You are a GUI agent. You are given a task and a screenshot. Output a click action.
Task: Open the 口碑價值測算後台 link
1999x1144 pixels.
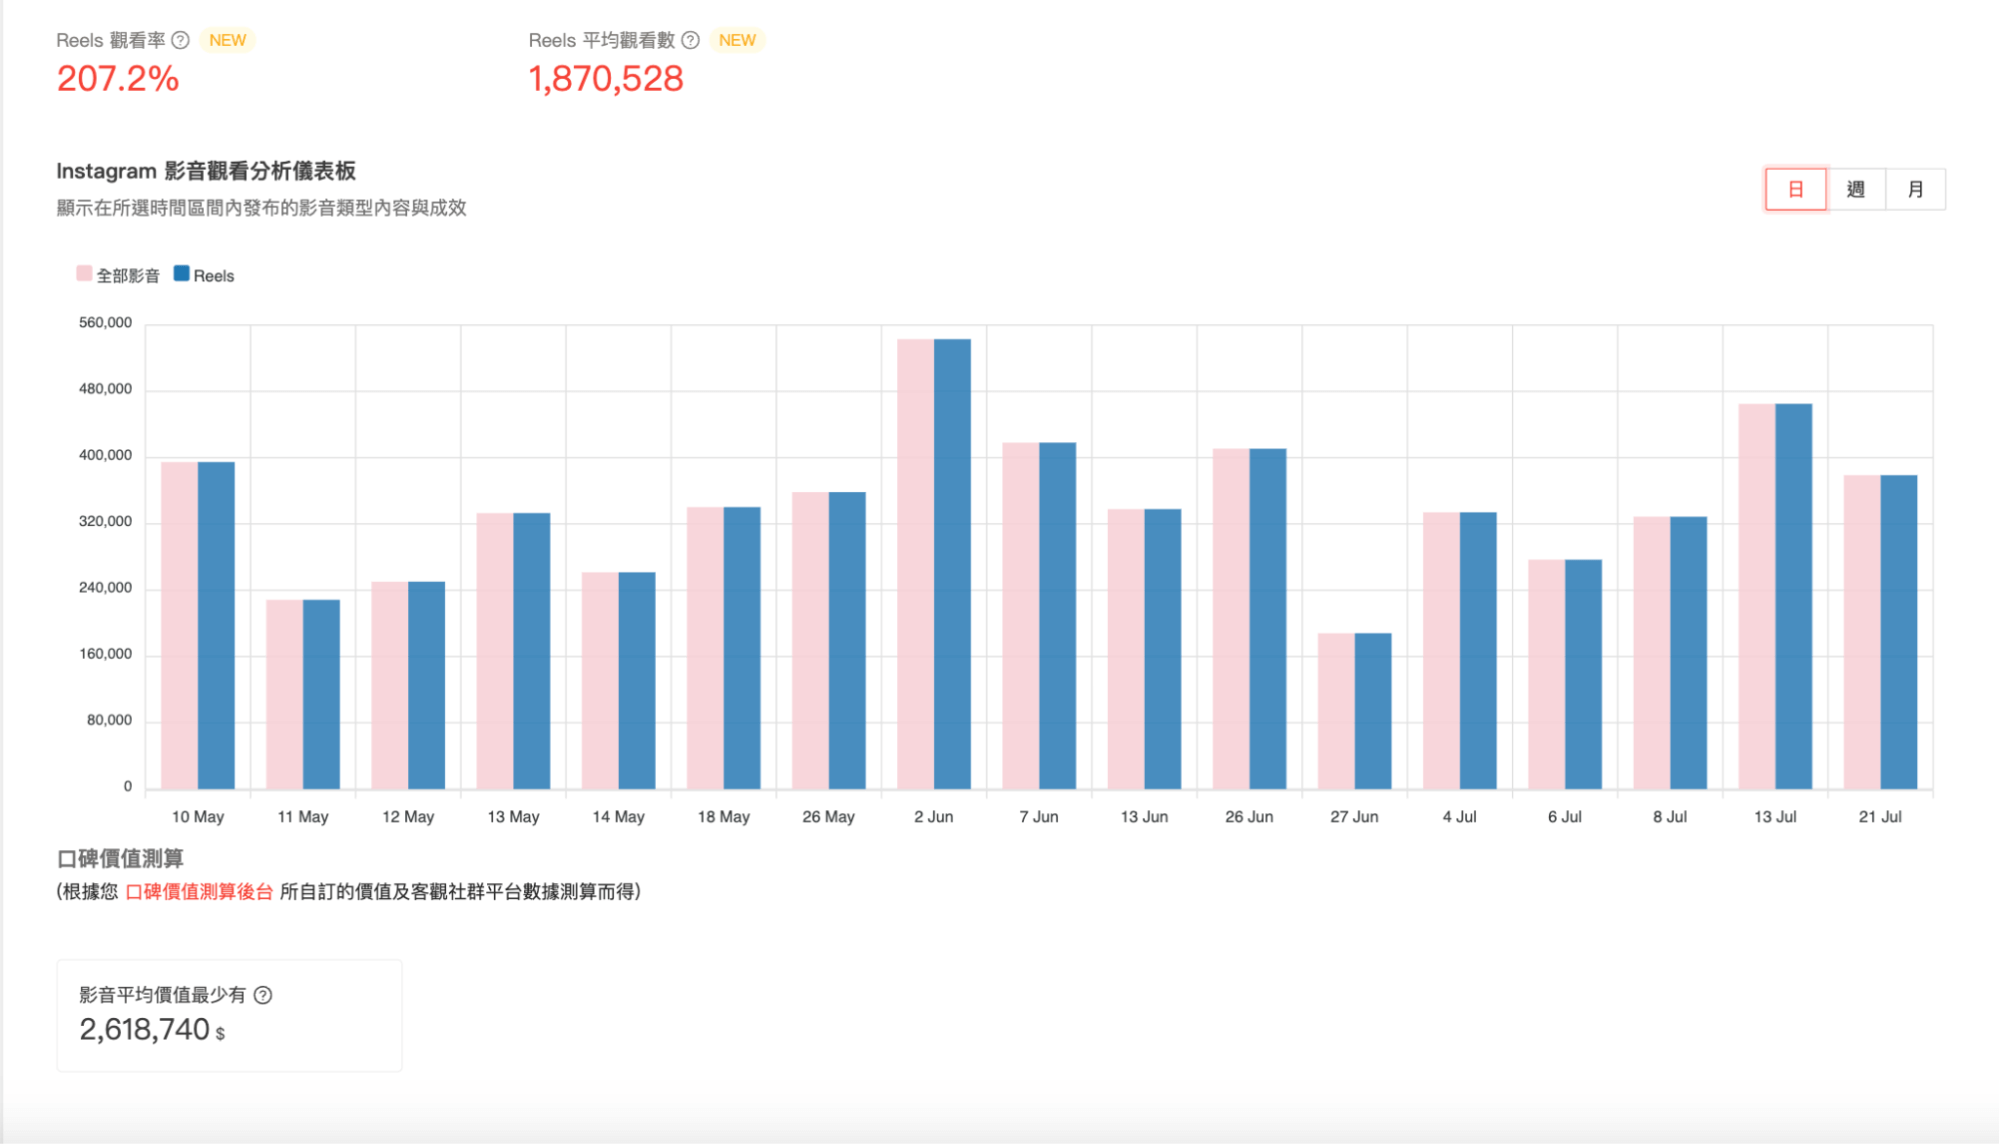point(199,891)
